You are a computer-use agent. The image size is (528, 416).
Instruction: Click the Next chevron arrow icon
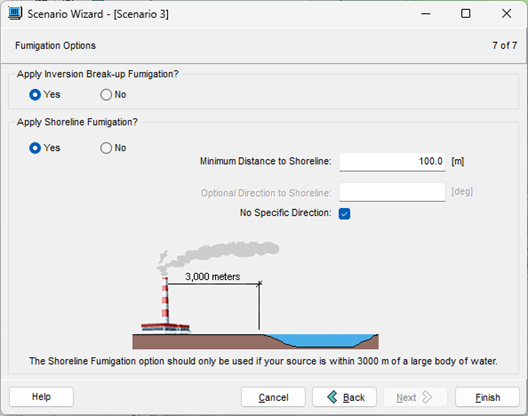427,397
